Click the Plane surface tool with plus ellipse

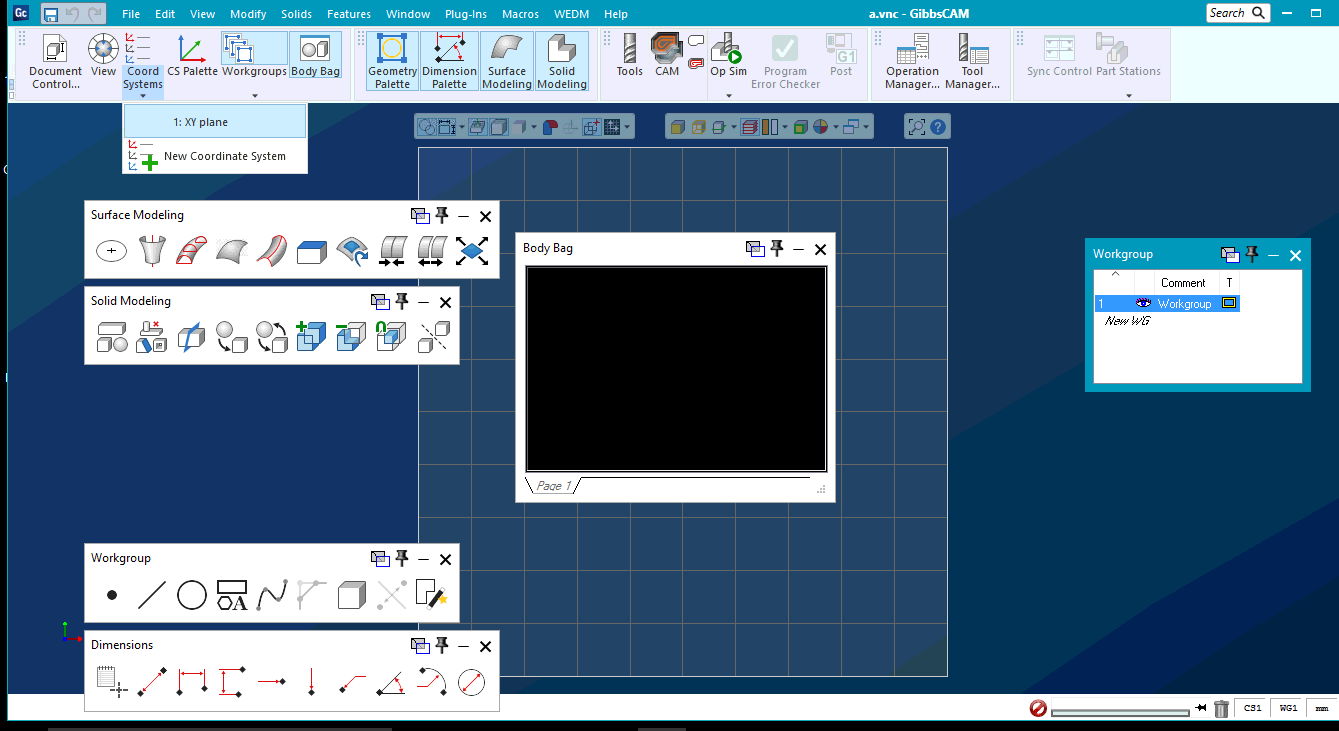(x=111, y=250)
